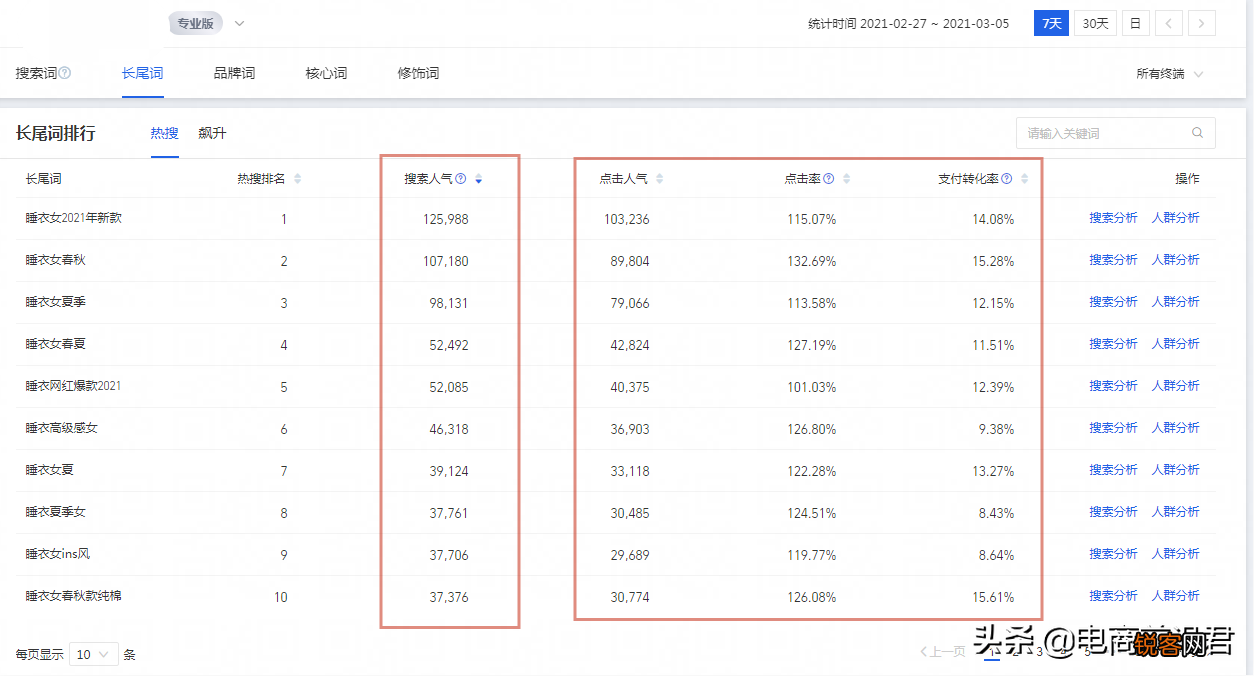Screen dimensions: 1254x676
Task: Open 搜索分析 for 睡衣女春秋款纯棉
Action: pos(1113,596)
